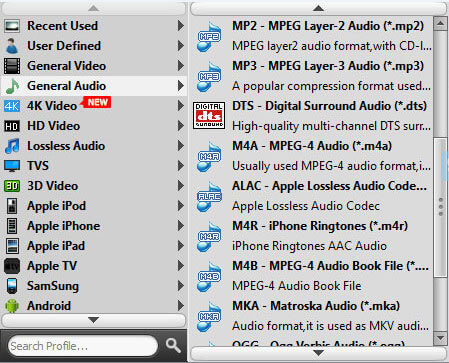Click the Apple TV black icon
Screen dimensions: 449x363
coord(12,266)
